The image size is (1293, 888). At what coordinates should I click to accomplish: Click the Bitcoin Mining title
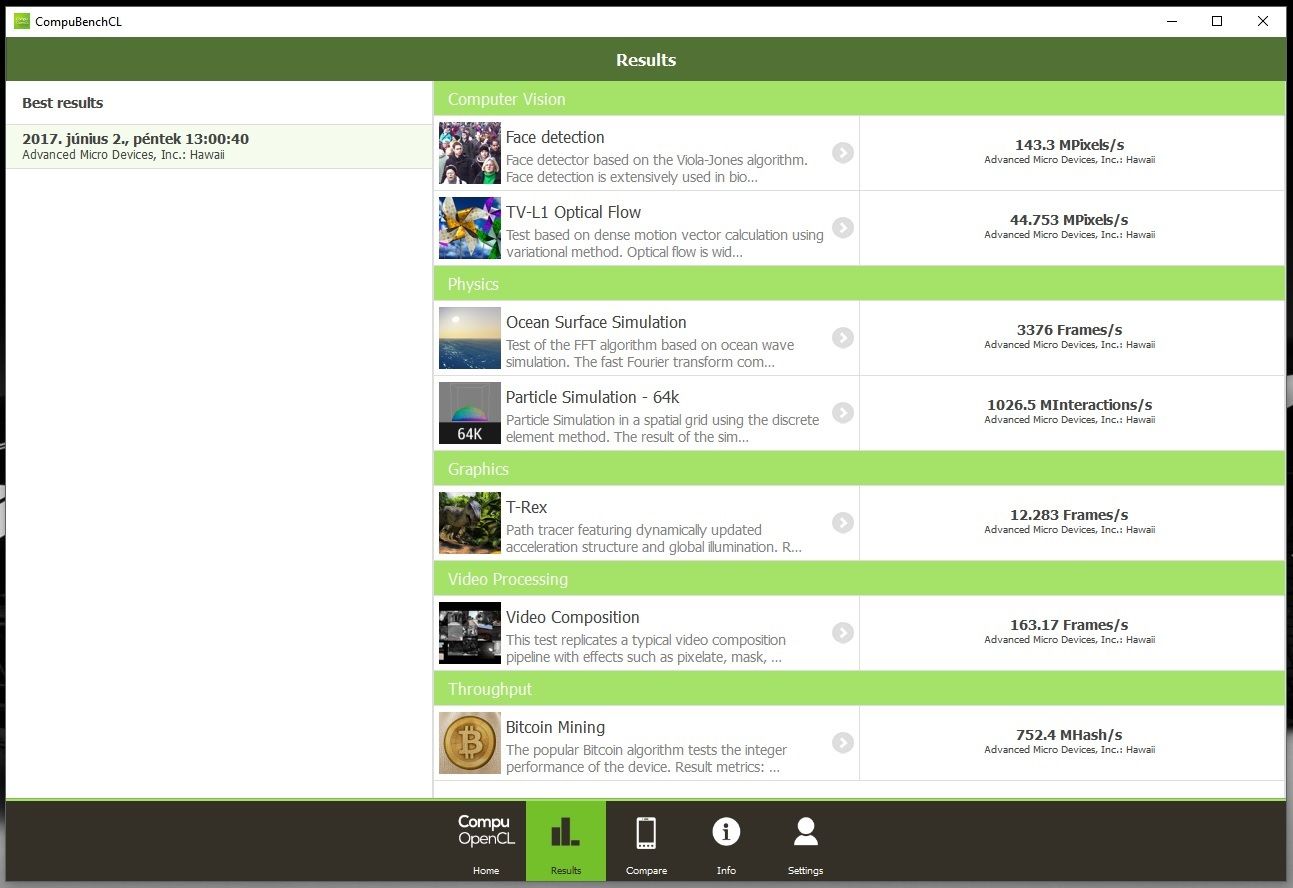555,727
